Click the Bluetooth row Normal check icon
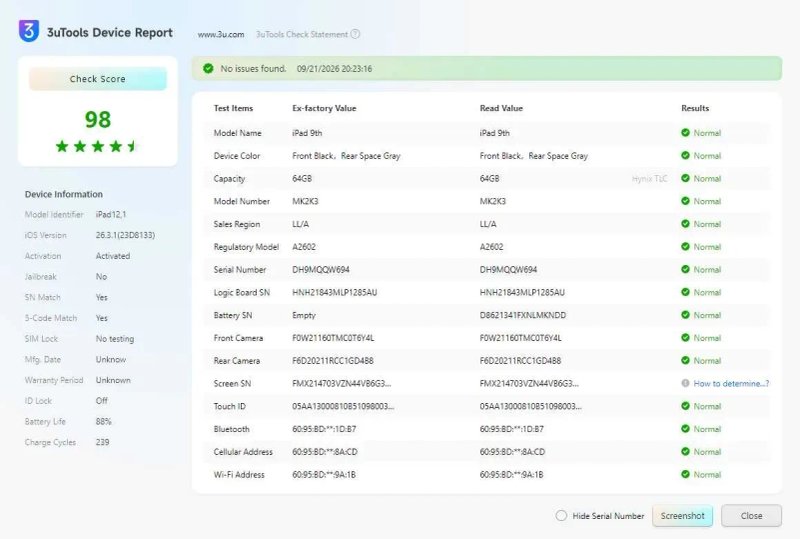Image resolution: width=800 pixels, height=539 pixels. [685, 429]
